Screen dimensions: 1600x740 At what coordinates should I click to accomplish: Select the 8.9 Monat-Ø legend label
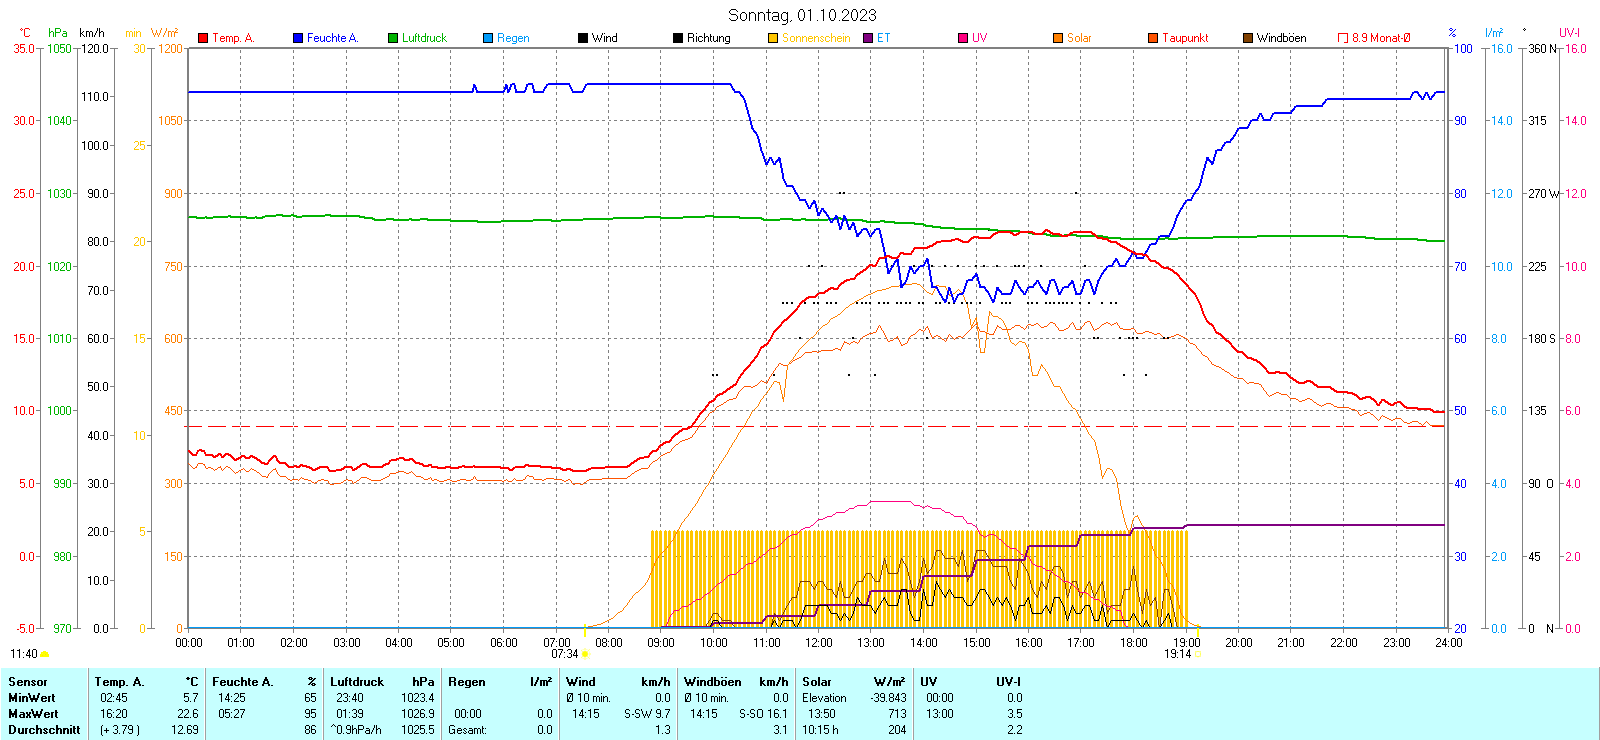coord(1381,38)
